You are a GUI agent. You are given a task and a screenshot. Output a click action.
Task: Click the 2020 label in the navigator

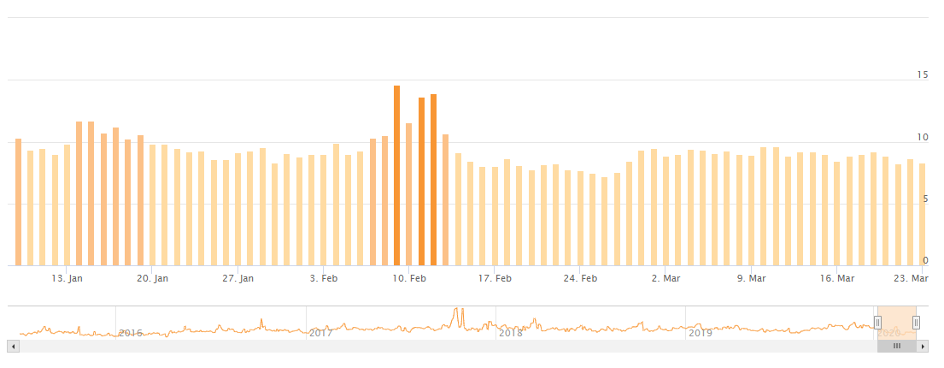click(x=889, y=332)
